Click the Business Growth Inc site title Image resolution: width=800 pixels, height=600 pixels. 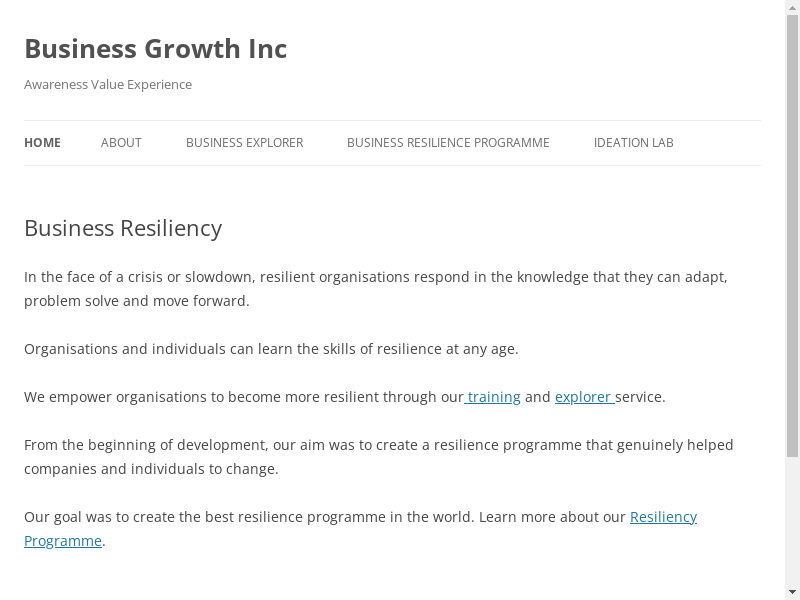(x=155, y=49)
